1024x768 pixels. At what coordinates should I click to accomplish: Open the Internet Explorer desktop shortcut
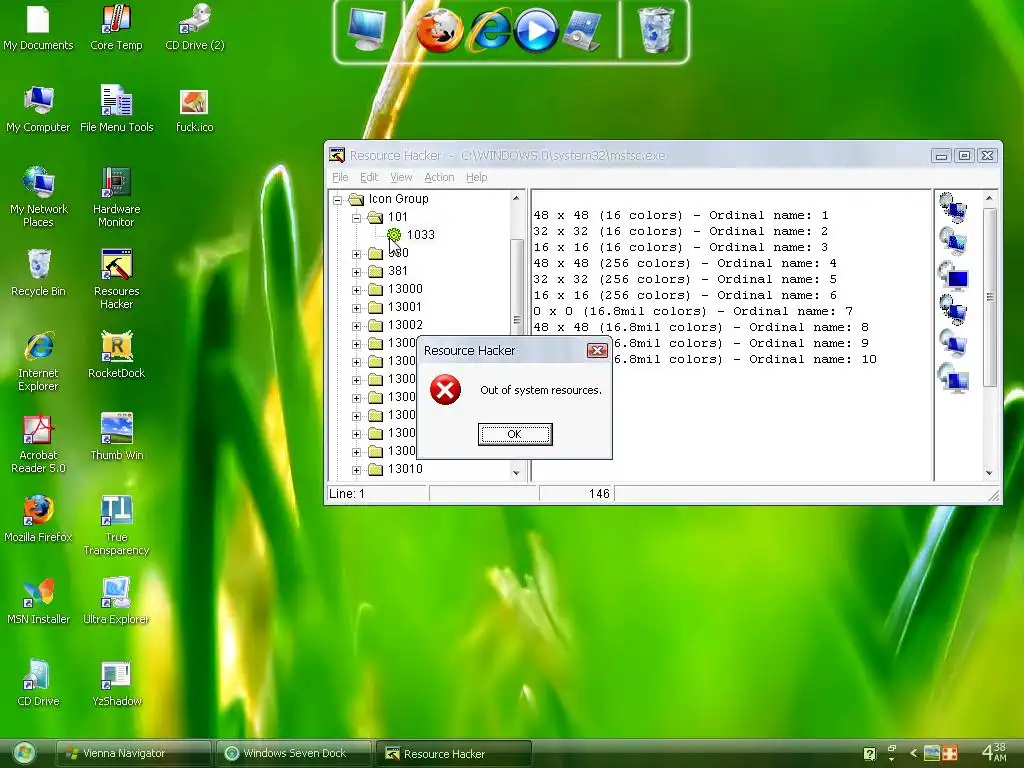click(x=38, y=361)
